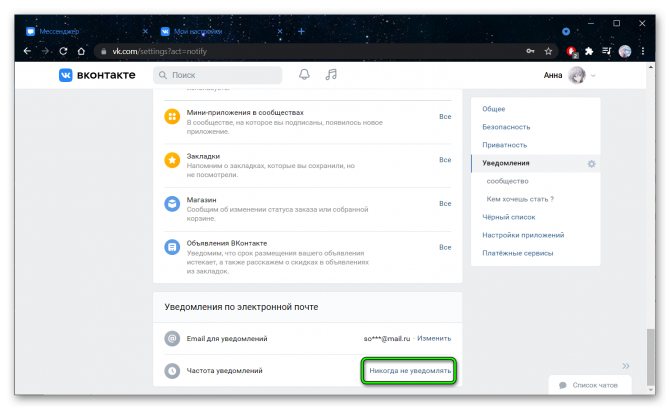This screenshot has height=410, width=670.
Task: Click the vertical page scrollbar thumb
Action: tap(650, 357)
